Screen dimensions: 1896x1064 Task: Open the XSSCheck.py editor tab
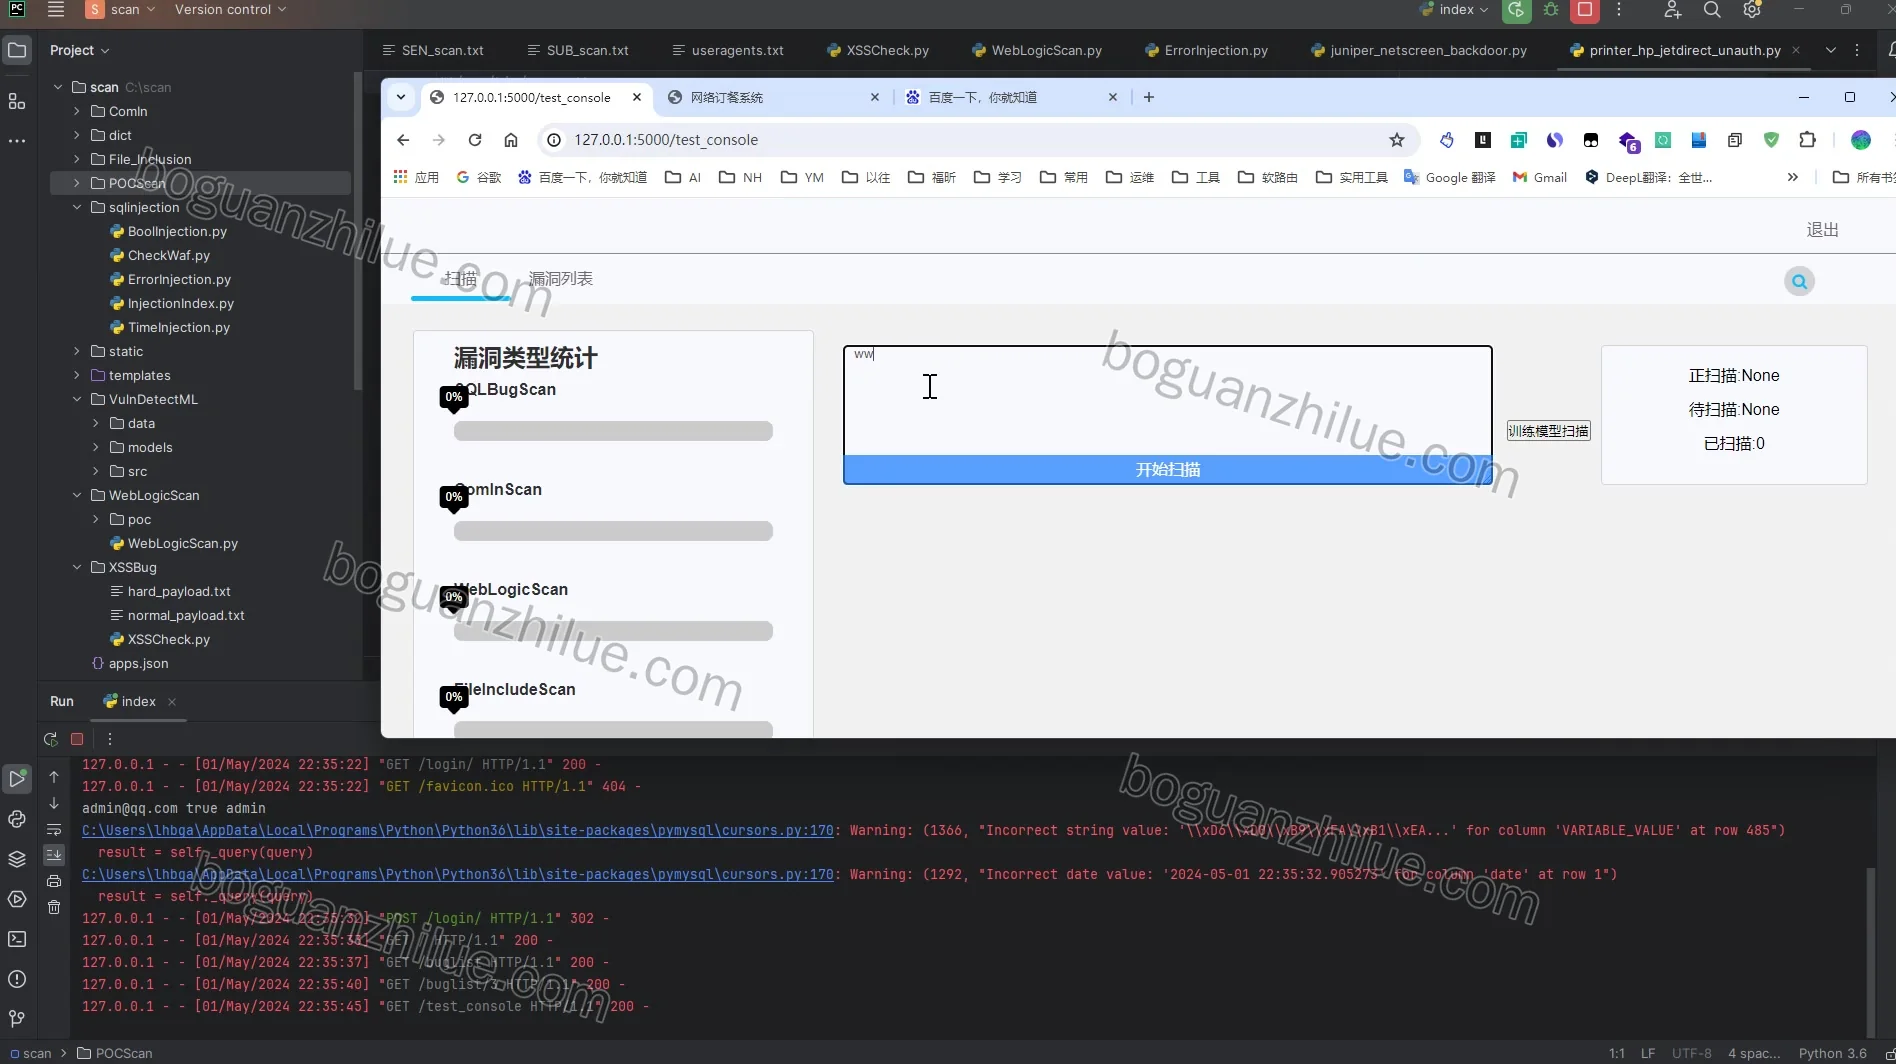(x=878, y=50)
